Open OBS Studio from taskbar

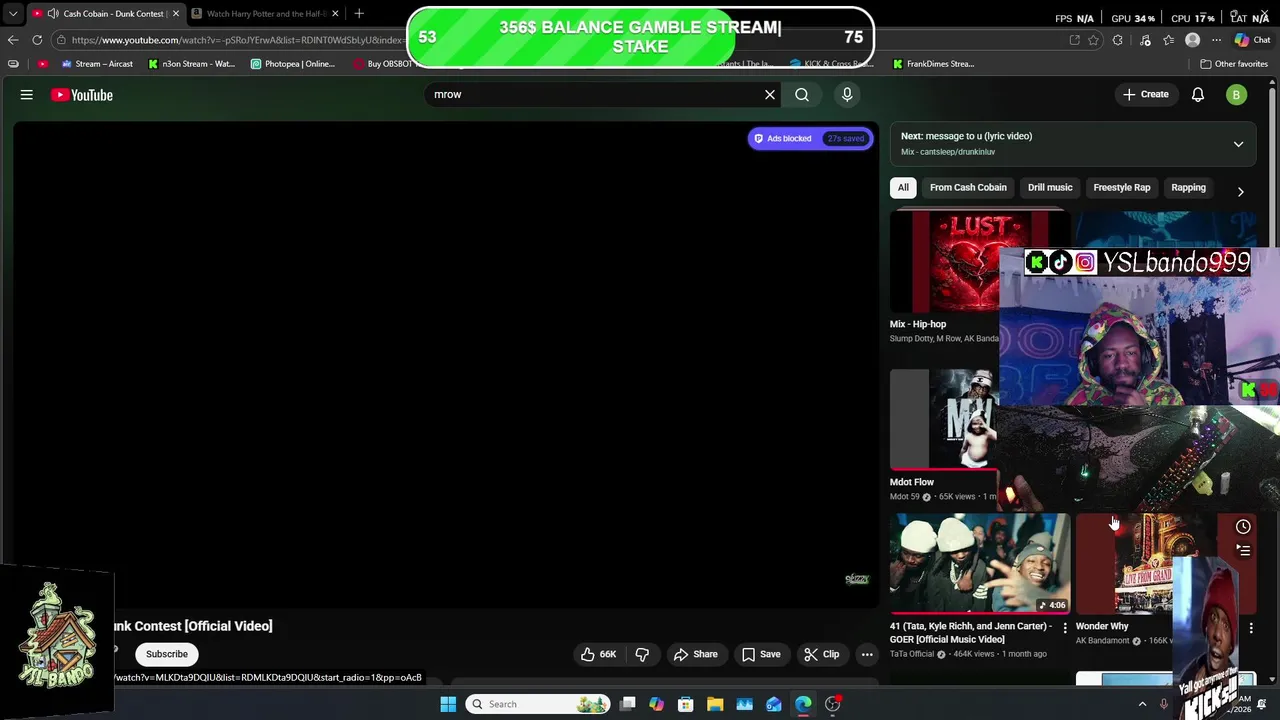pos(832,704)
